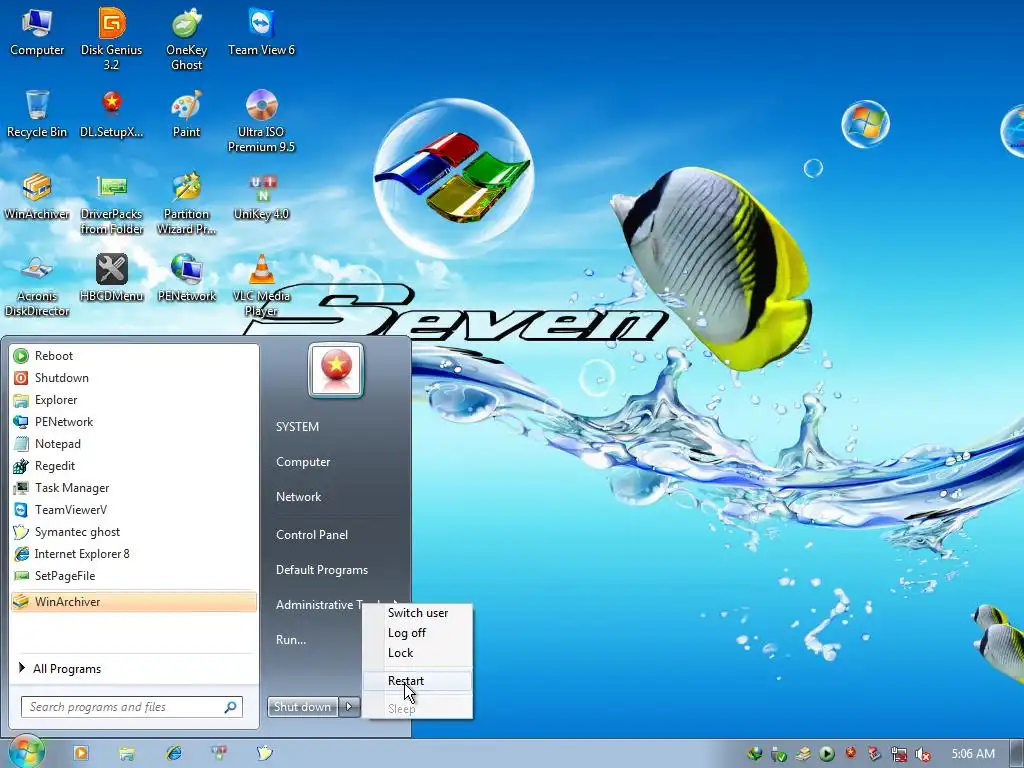Select the WinArchiver desktop icon
The width and height of the screenshot is (1024, 768).
click(x=37, y=196)
